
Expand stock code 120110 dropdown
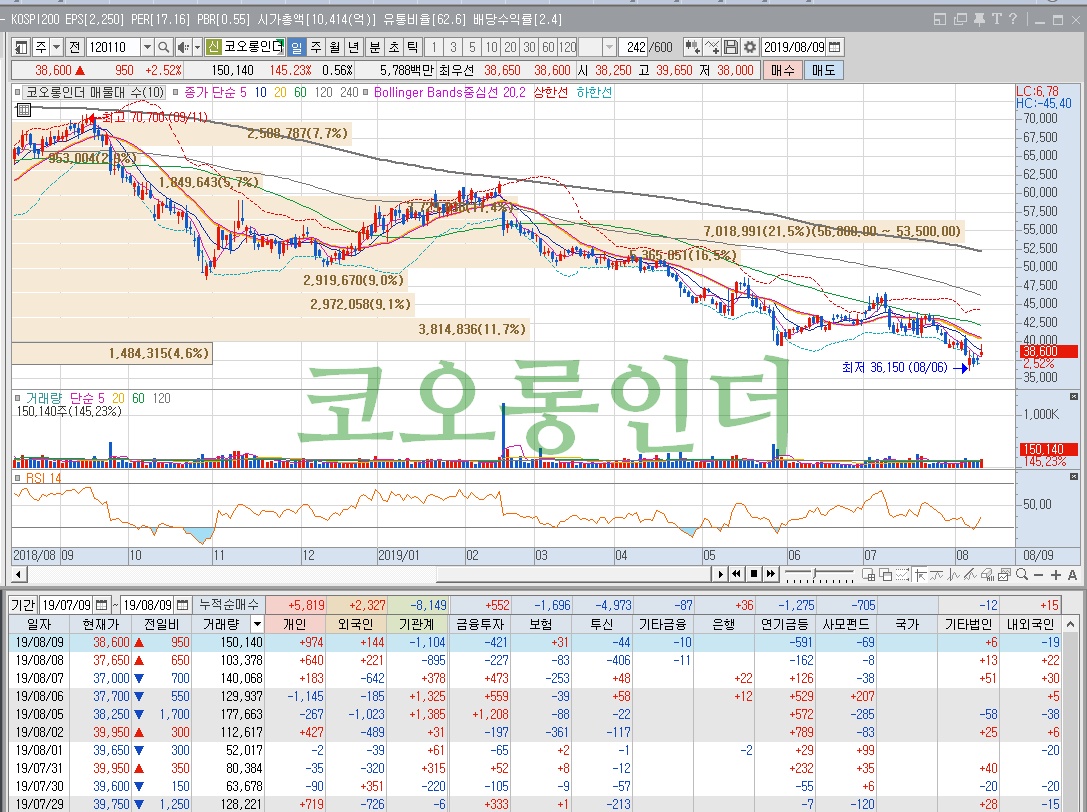tap(147, 47)
